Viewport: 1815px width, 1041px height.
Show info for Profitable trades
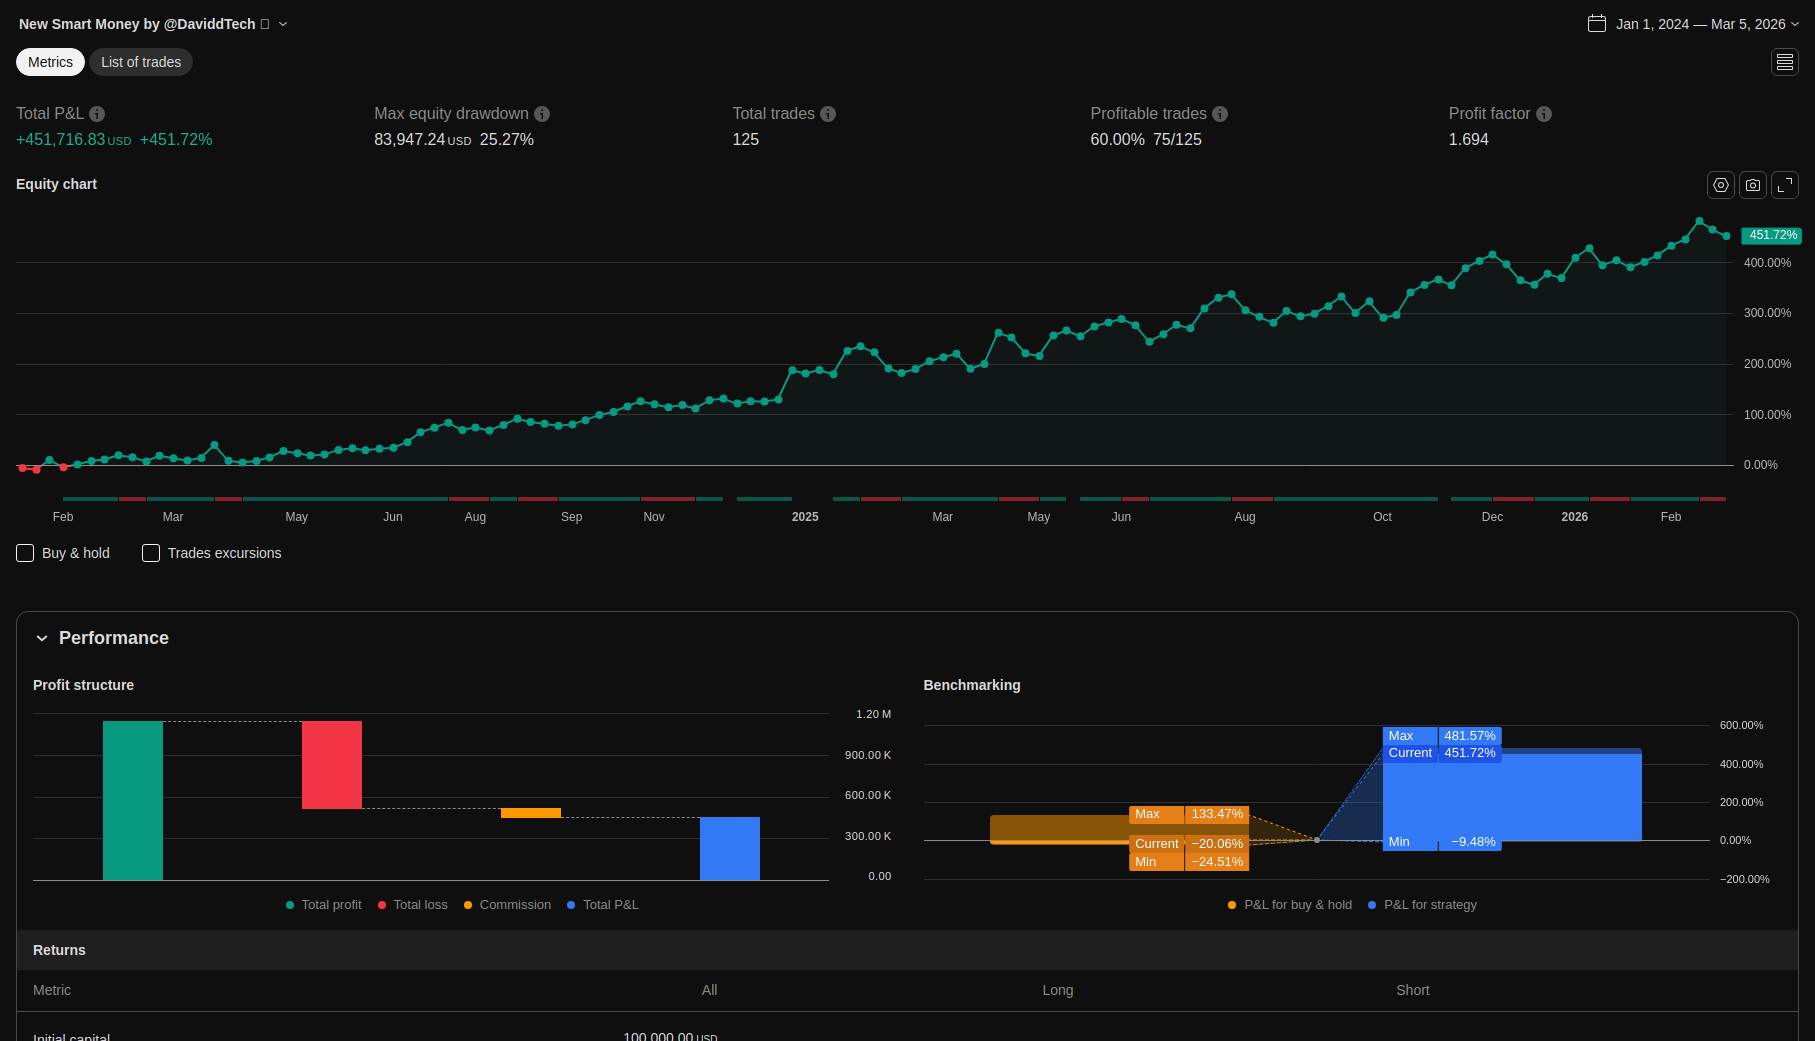(x=1220, y=114)
